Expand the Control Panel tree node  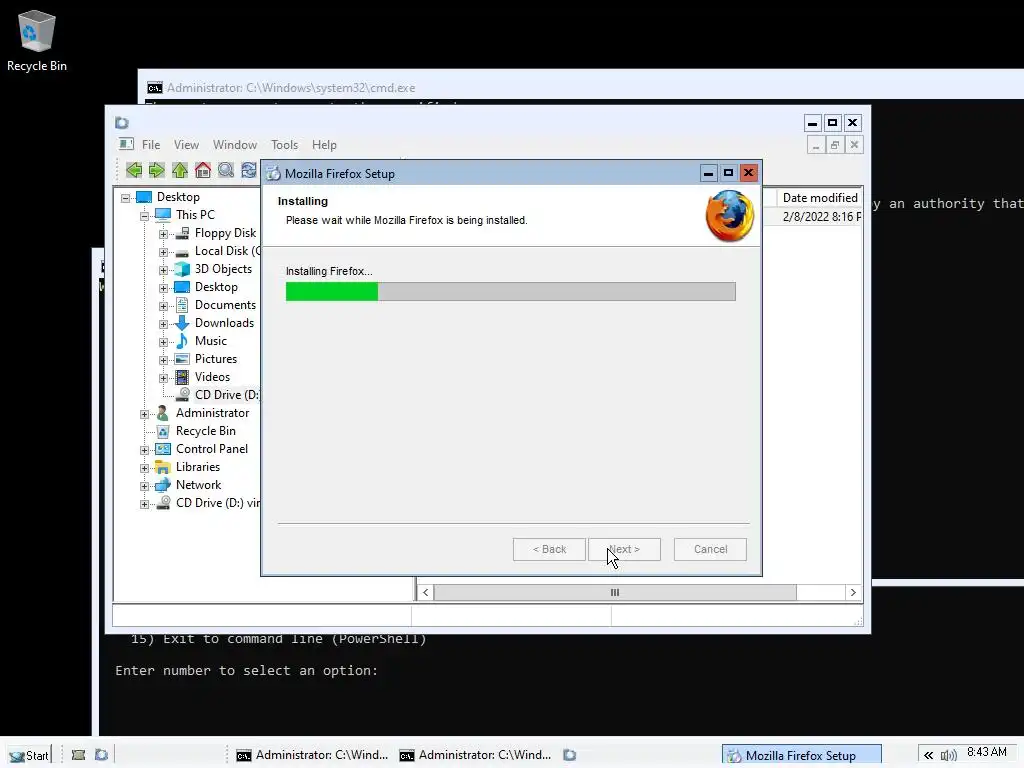coord(144,450)
